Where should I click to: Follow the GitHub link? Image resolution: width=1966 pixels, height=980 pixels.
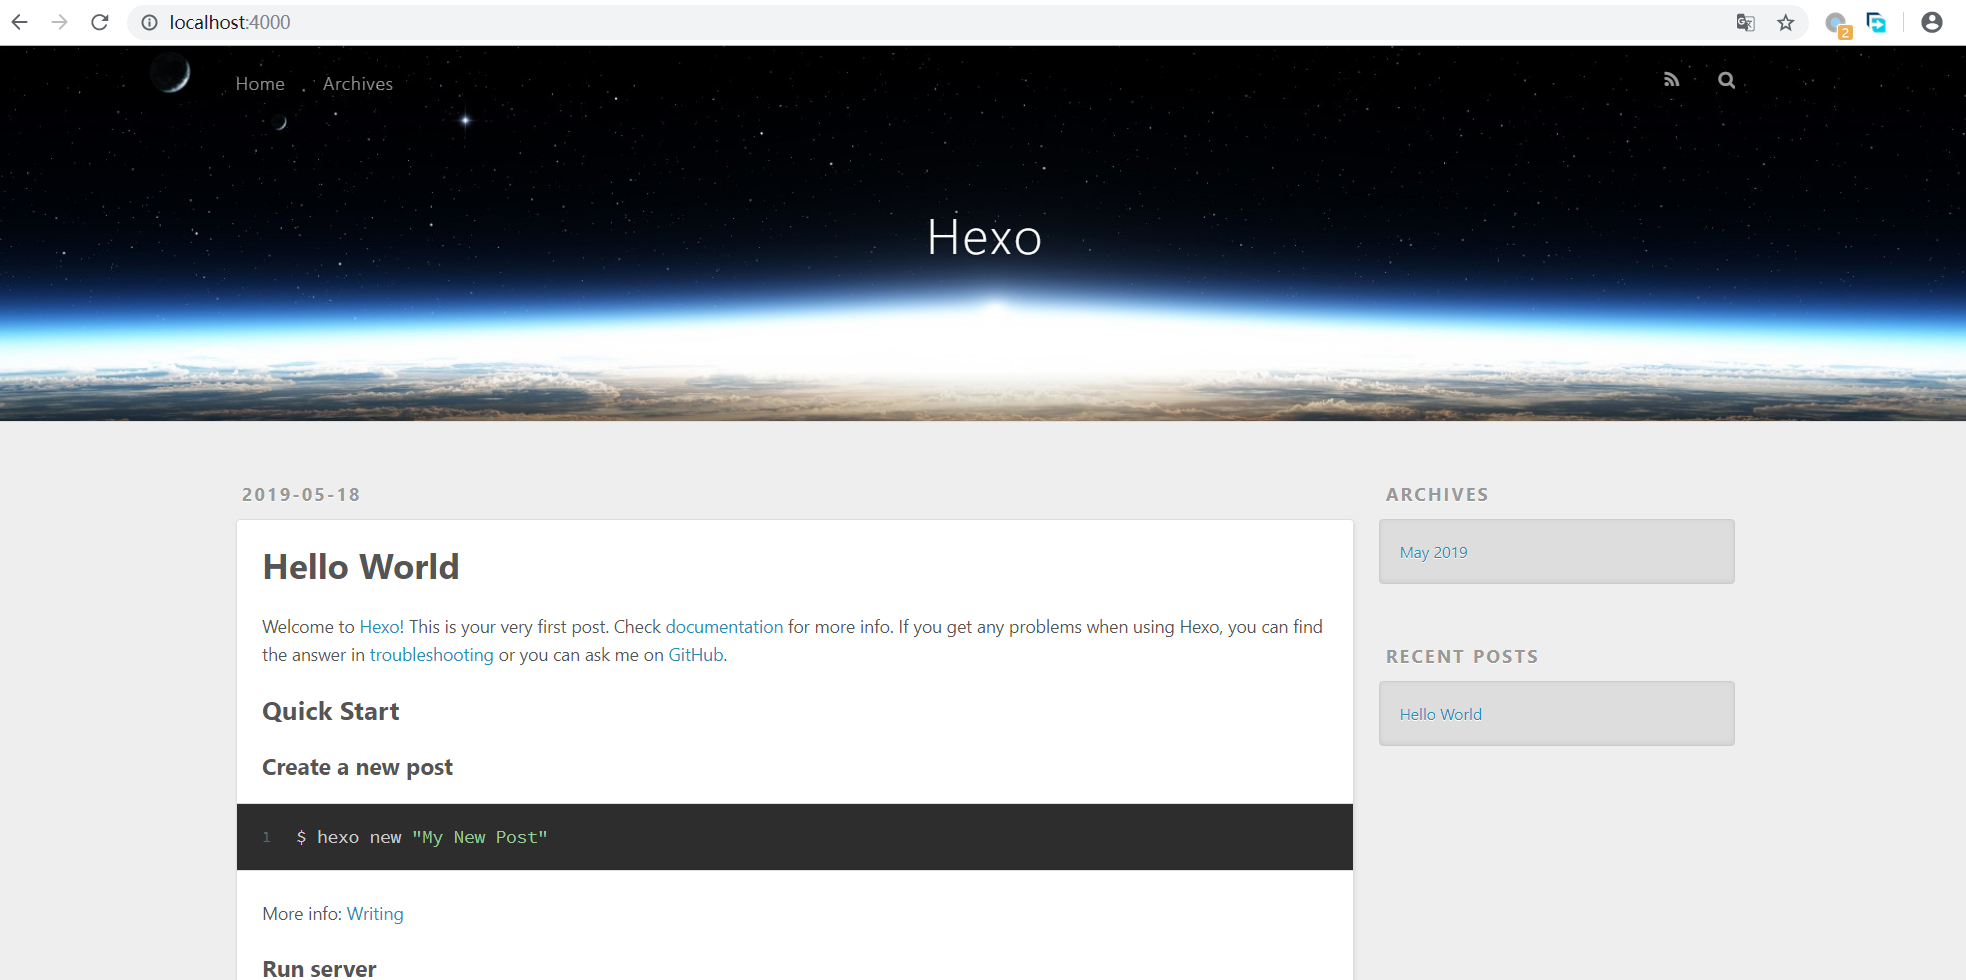click(x=696, y=655)
